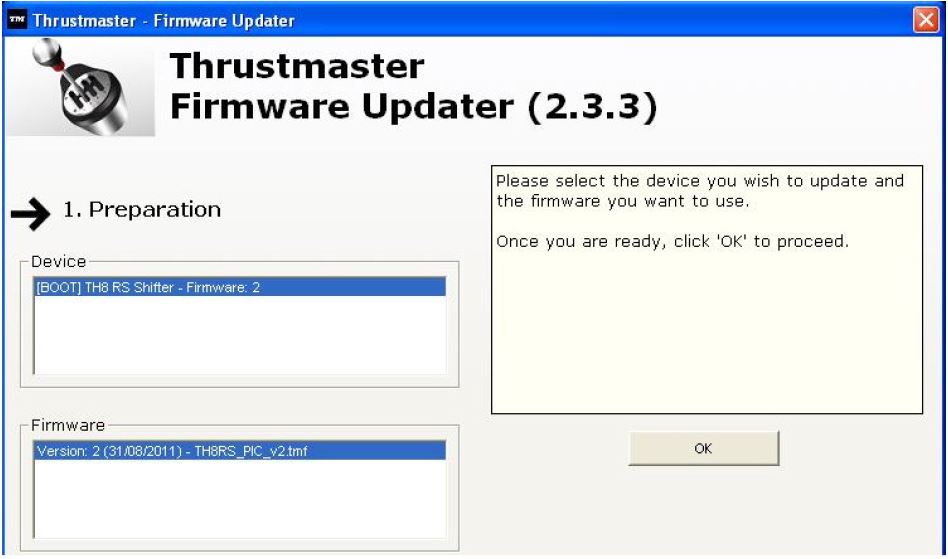This screenshot has width=948, height=559.
Task: Click the gear shifter logo image
Action: [x=80, y=86]
